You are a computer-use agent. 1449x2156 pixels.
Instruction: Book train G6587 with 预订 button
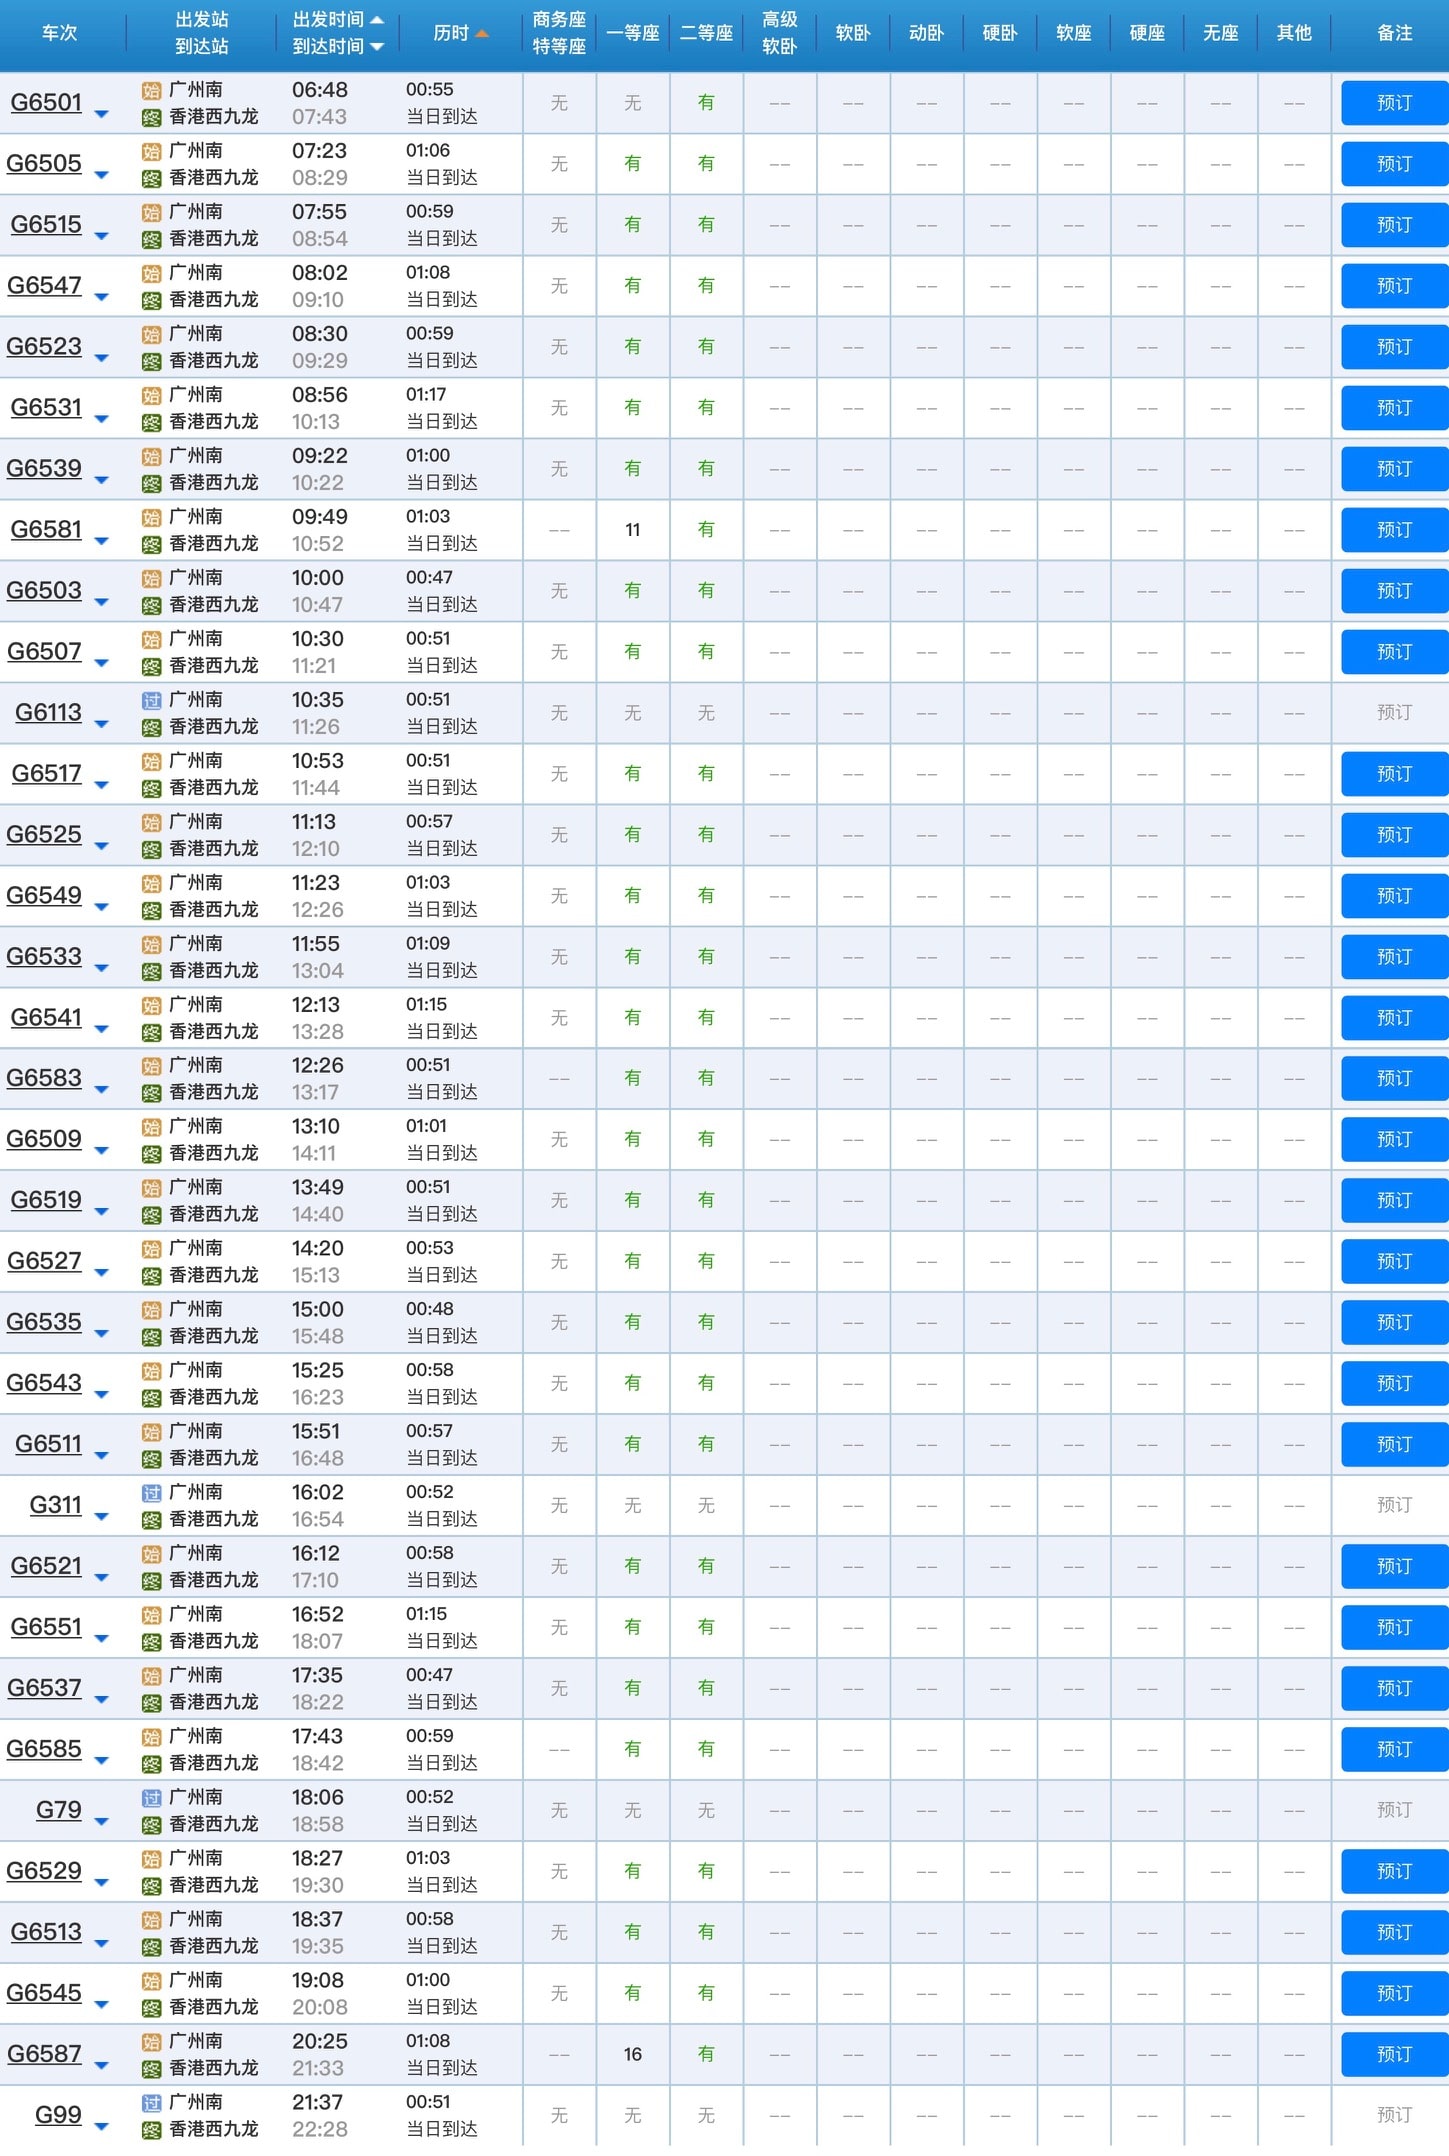point(1394,2054)
